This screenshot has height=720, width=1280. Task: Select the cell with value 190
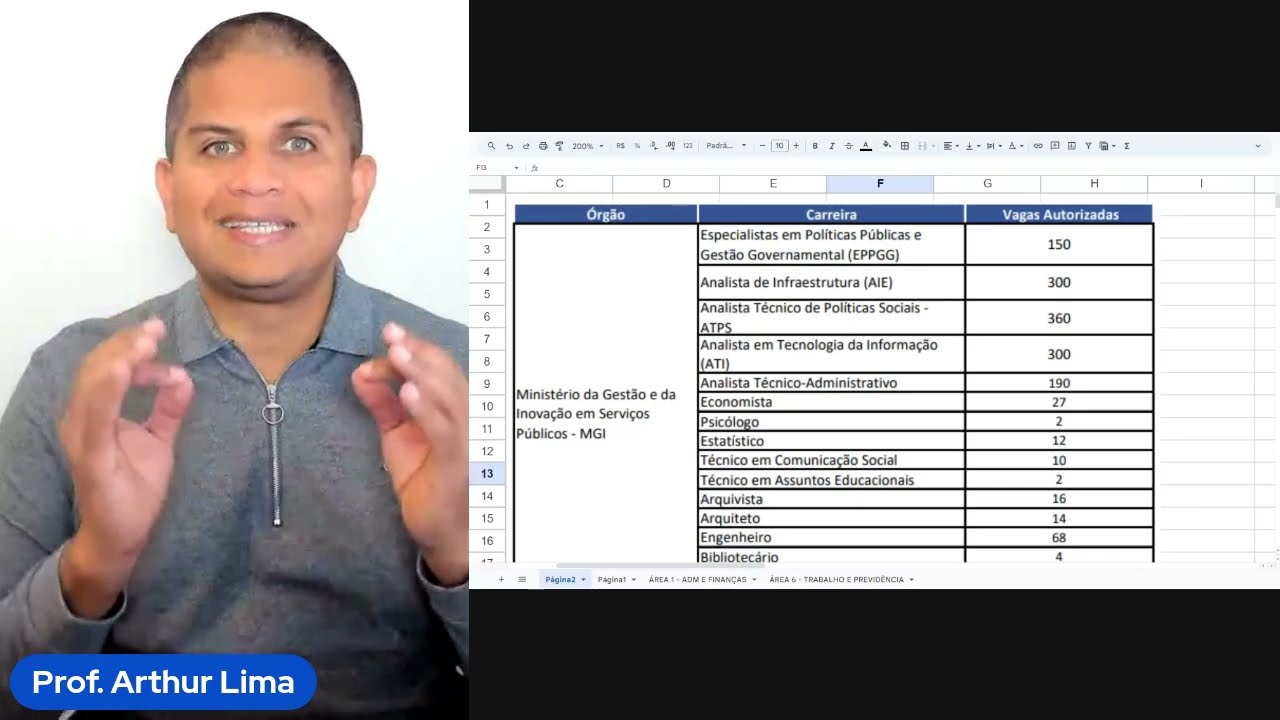click(1059, 383)
